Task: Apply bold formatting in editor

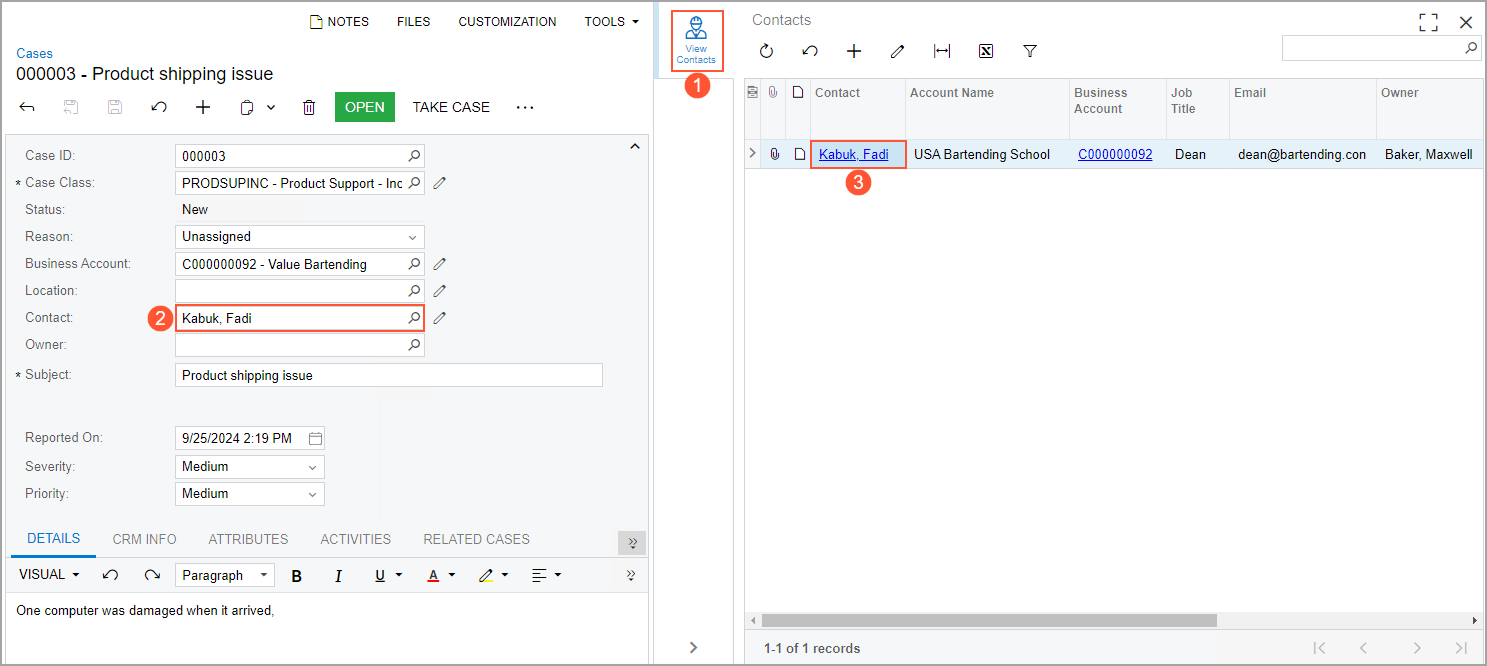Action: tap(296, 575)
